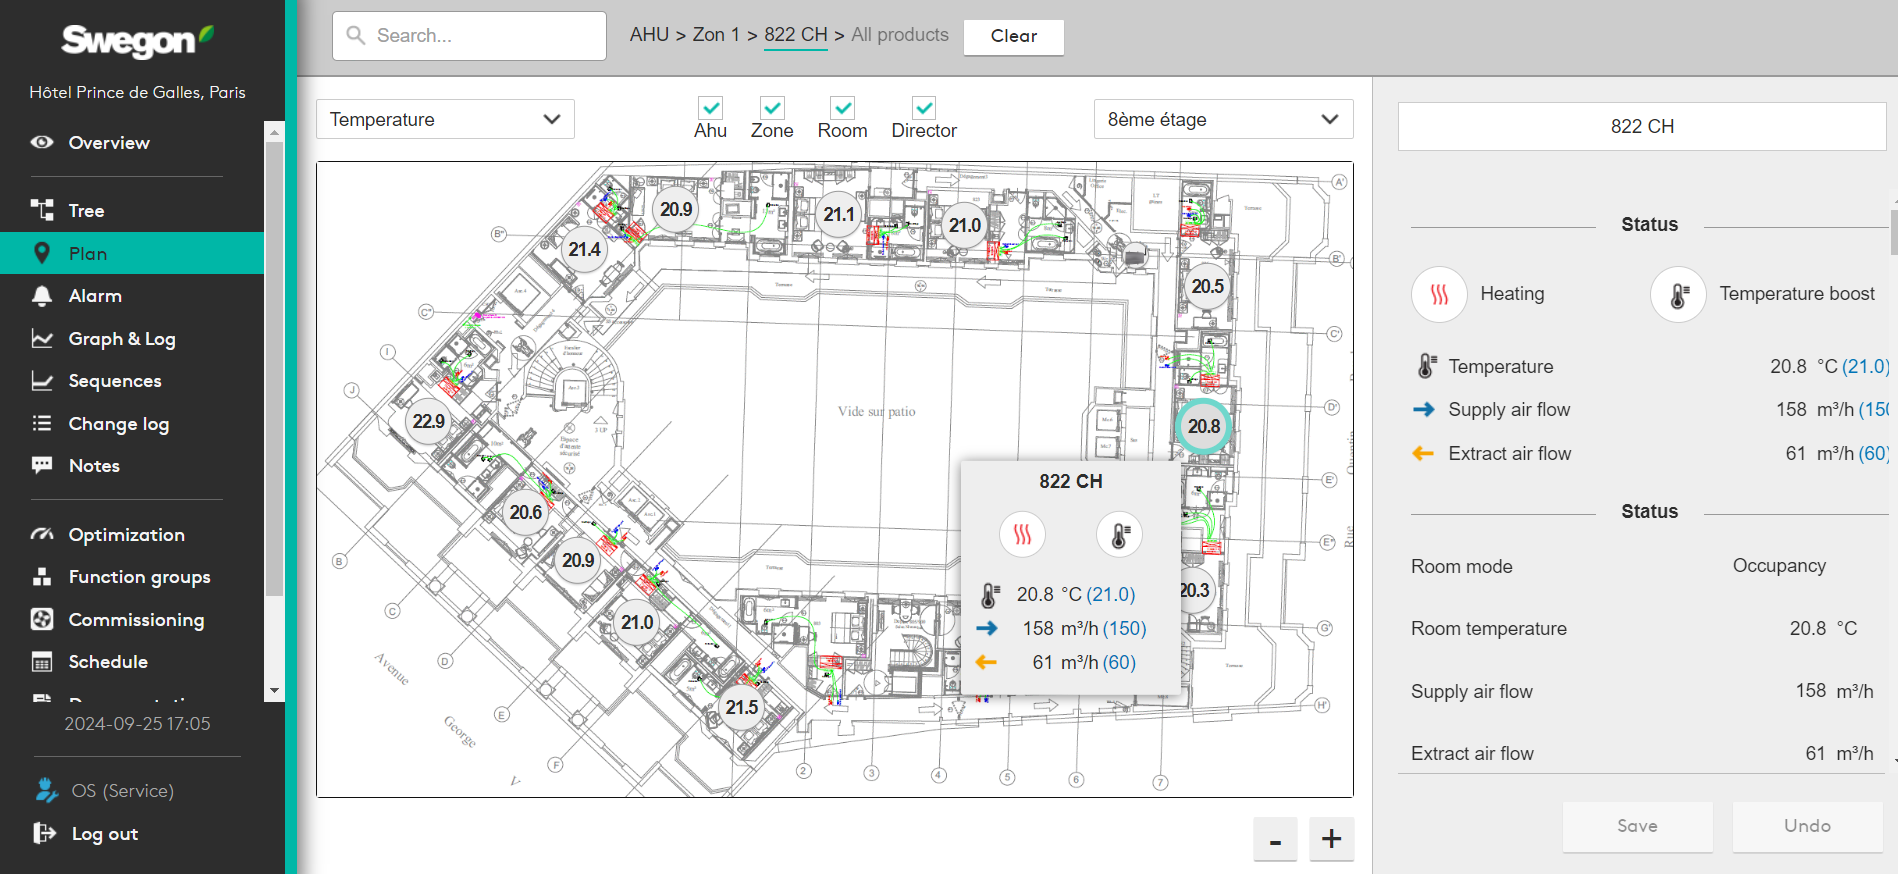Click the Search input field
This screenshot has width=1898, height=874.
pyautogui.click(x=470, y=36)
